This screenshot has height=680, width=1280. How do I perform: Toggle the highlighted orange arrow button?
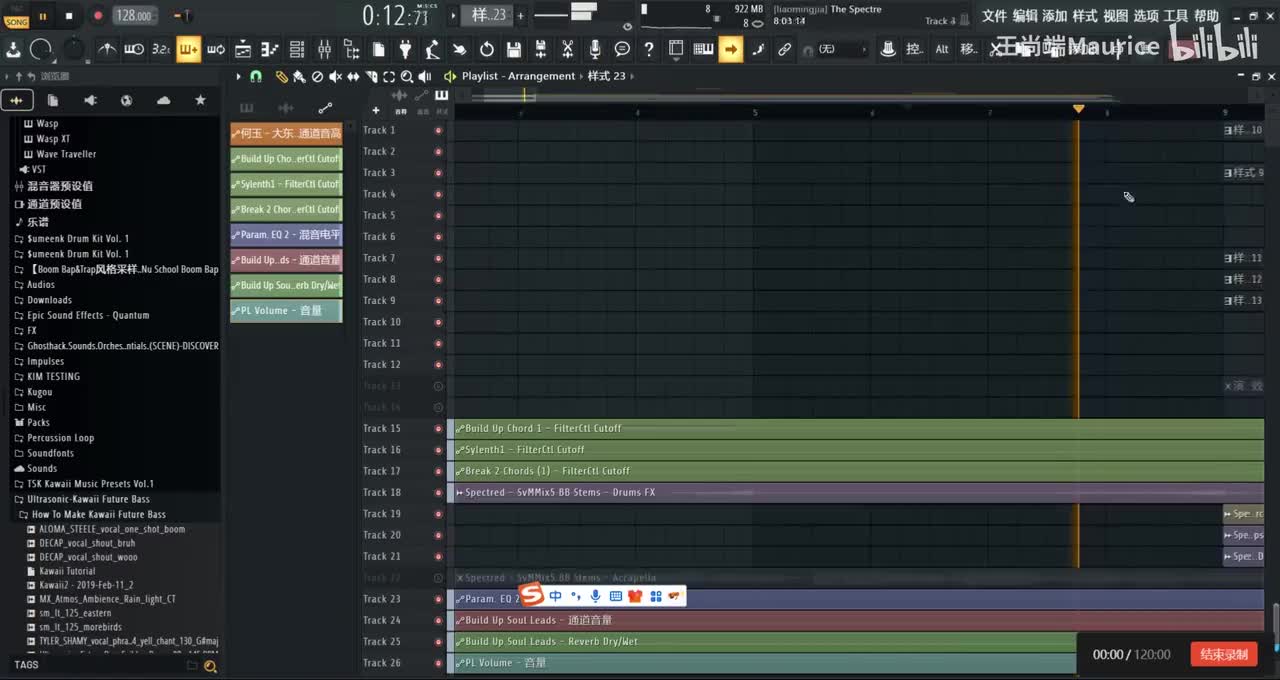731,49
